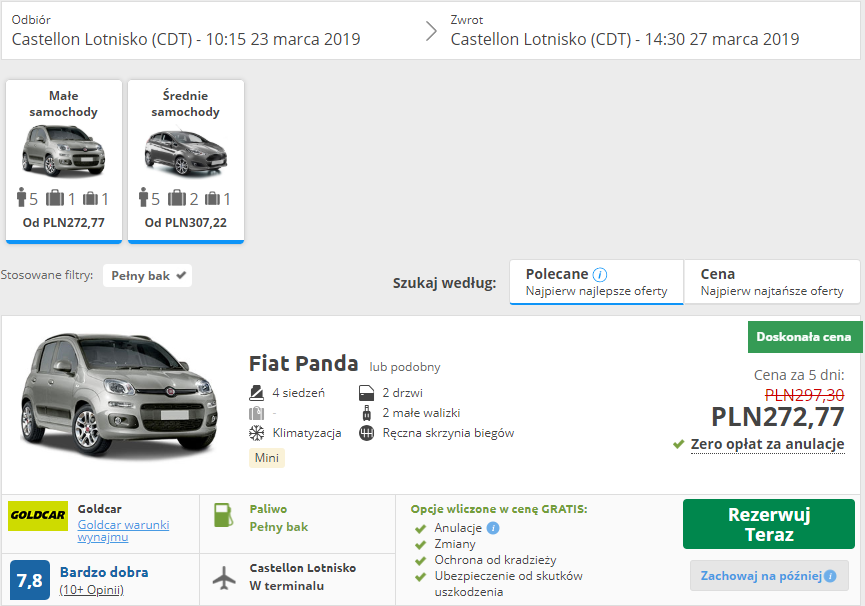Click the Goldcar supplier logo
This screenshot has width=865, height=606.
[38, 516]
